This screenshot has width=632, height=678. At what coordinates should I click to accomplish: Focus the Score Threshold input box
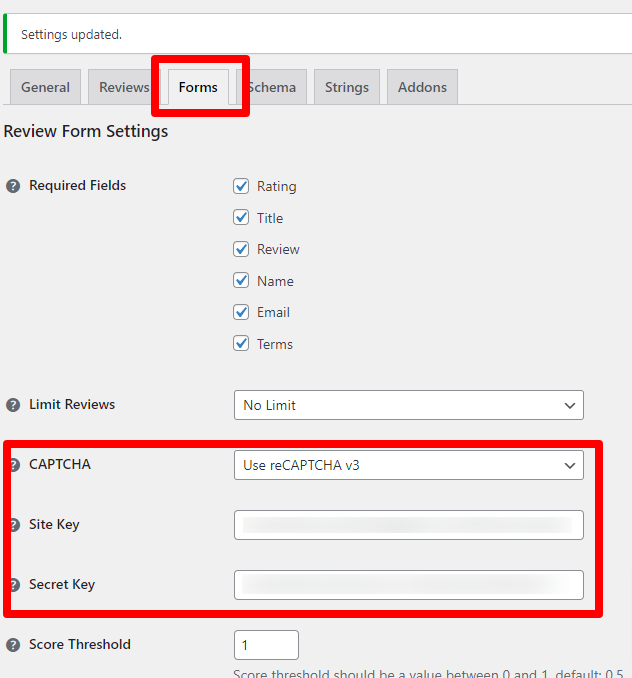tap(266, 645)
